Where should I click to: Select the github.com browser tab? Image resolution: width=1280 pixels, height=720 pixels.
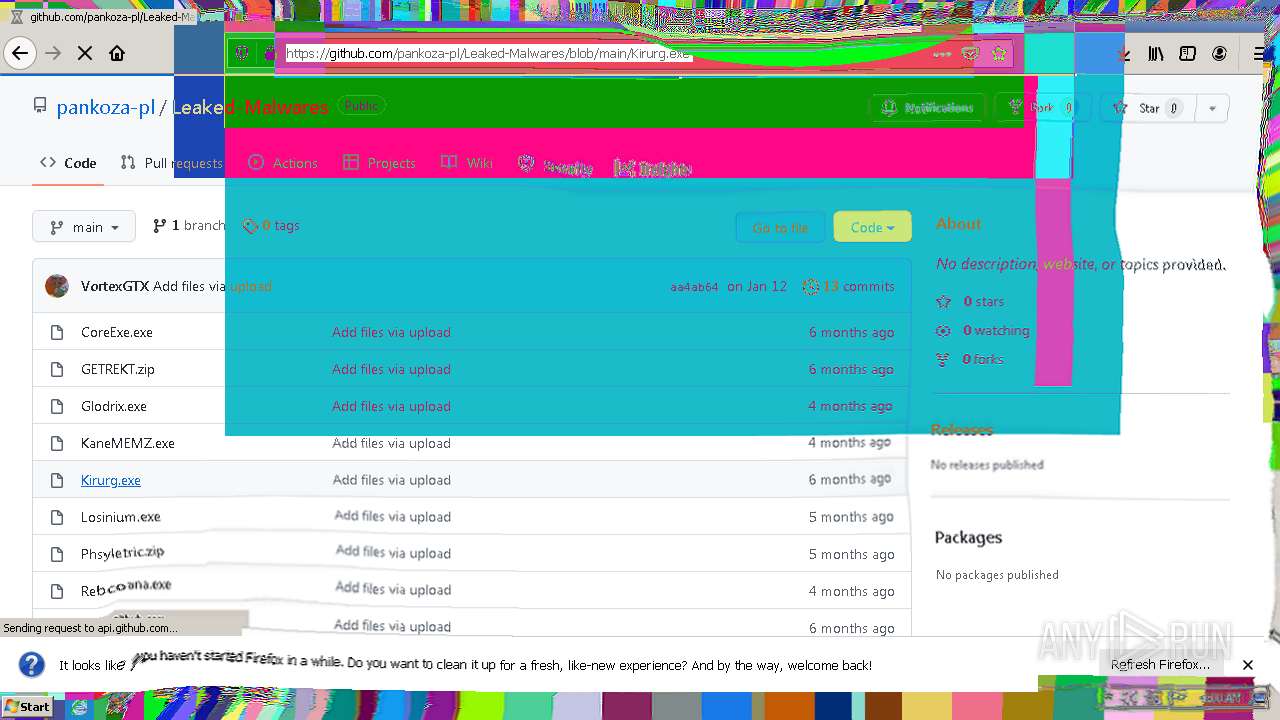click(x=100, y=17)
